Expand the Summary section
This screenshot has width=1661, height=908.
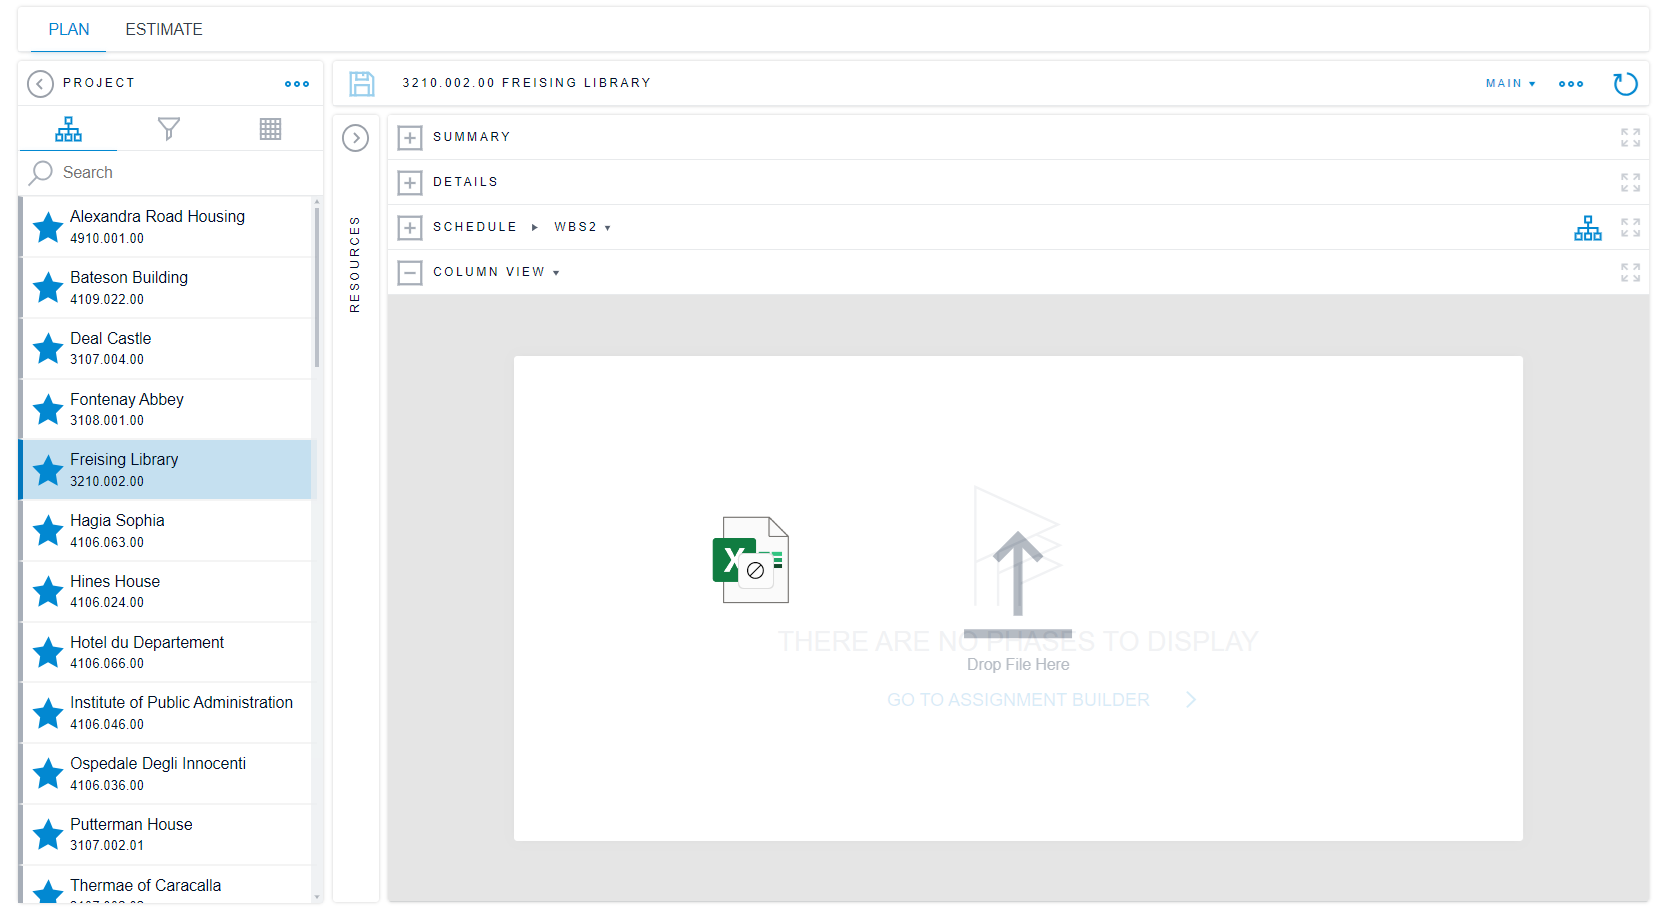coord(410,137)
